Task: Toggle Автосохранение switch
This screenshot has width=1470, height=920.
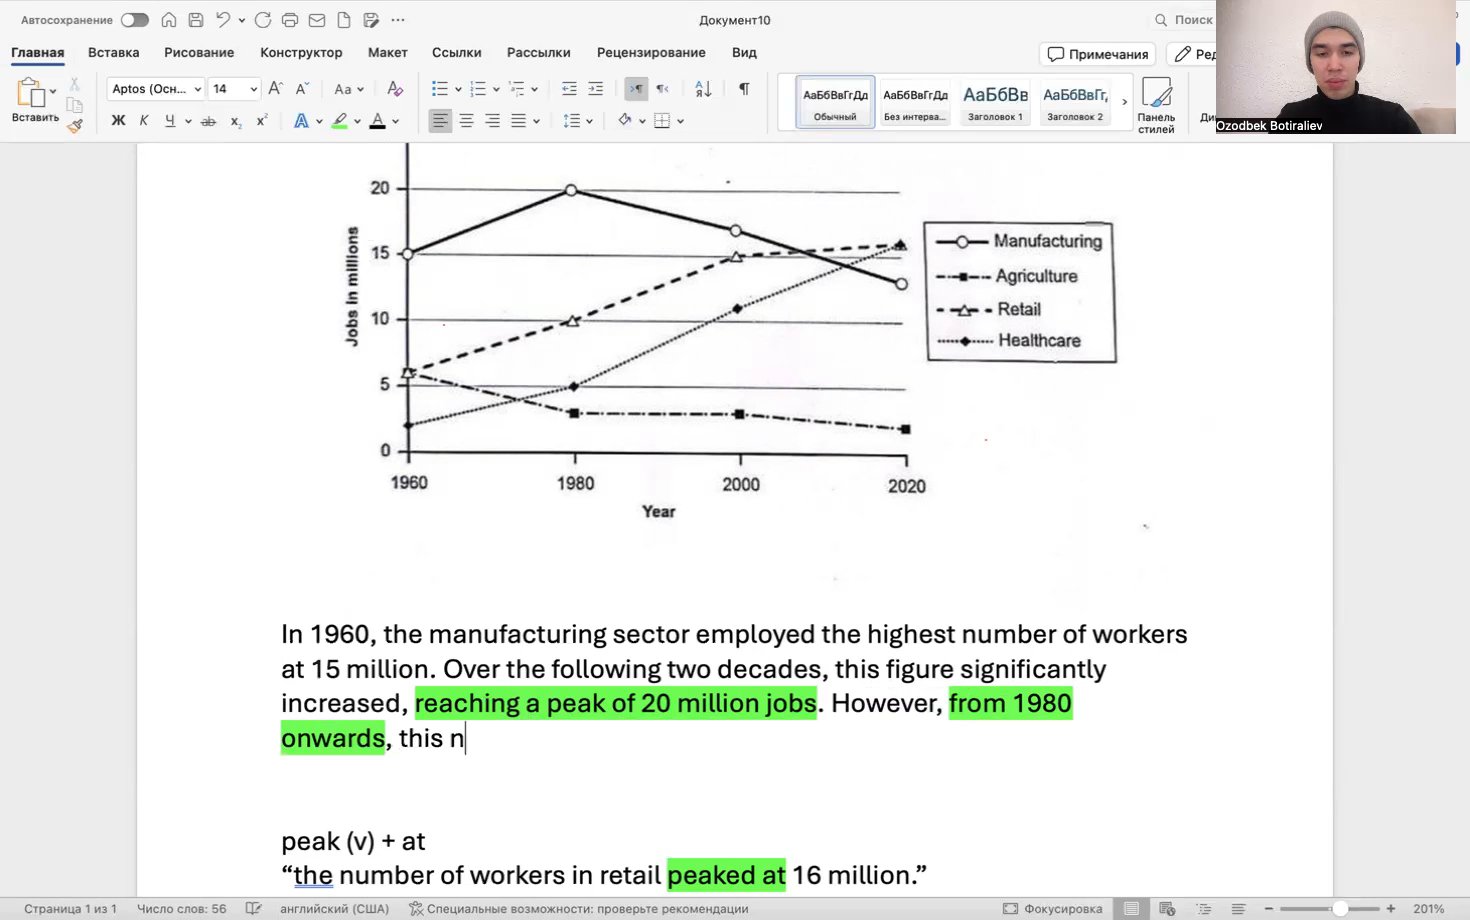Action: [x=134, y=19]
